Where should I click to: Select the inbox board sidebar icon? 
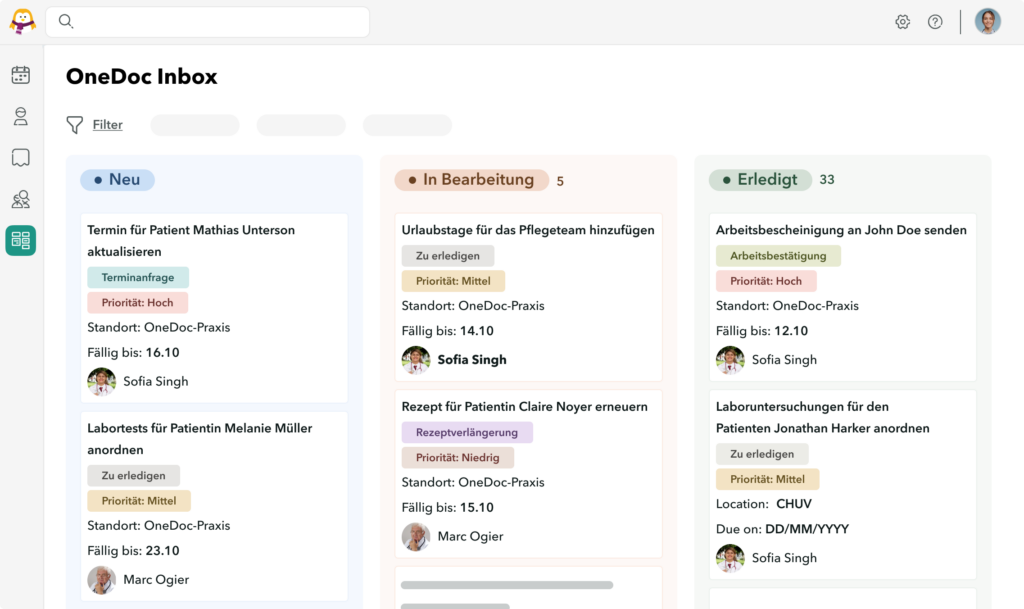coord(21,240)
